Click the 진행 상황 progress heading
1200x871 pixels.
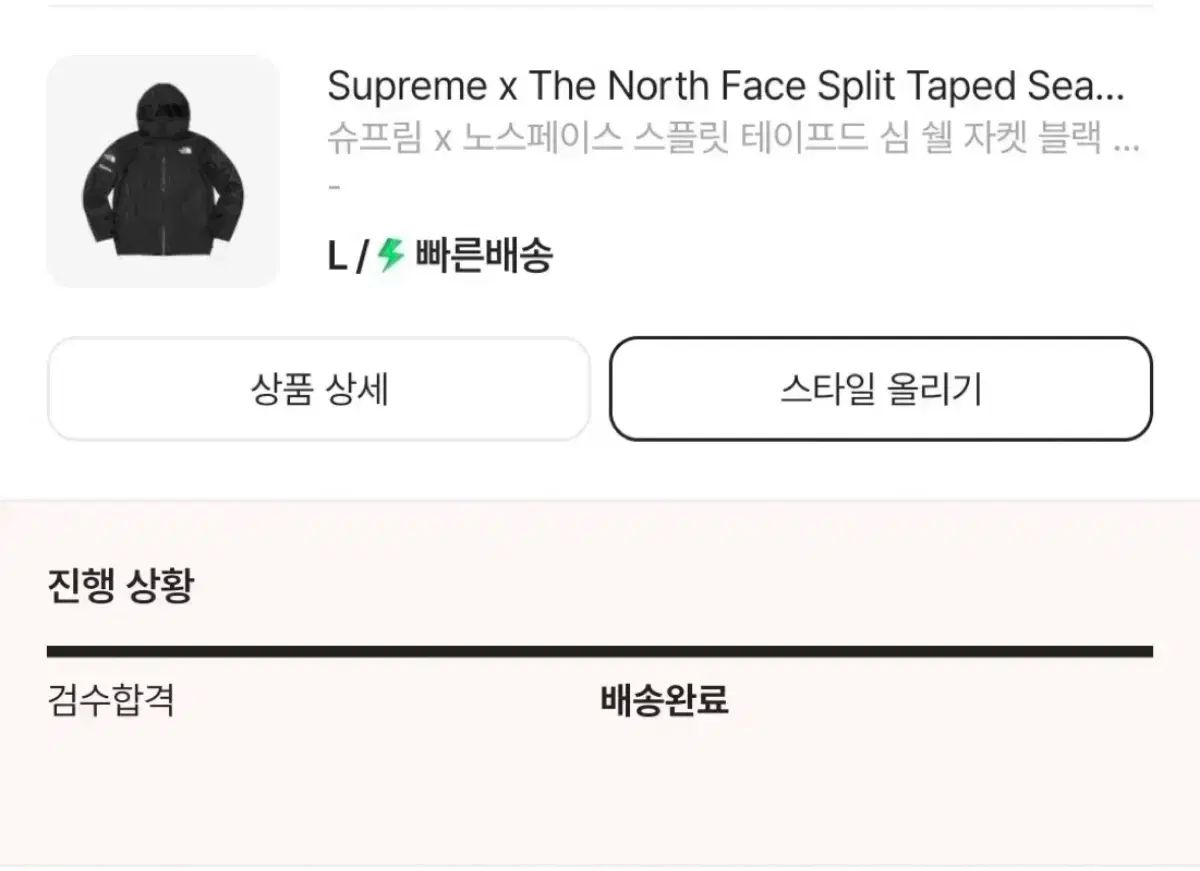pyautogui.click(x=120, y=584)
